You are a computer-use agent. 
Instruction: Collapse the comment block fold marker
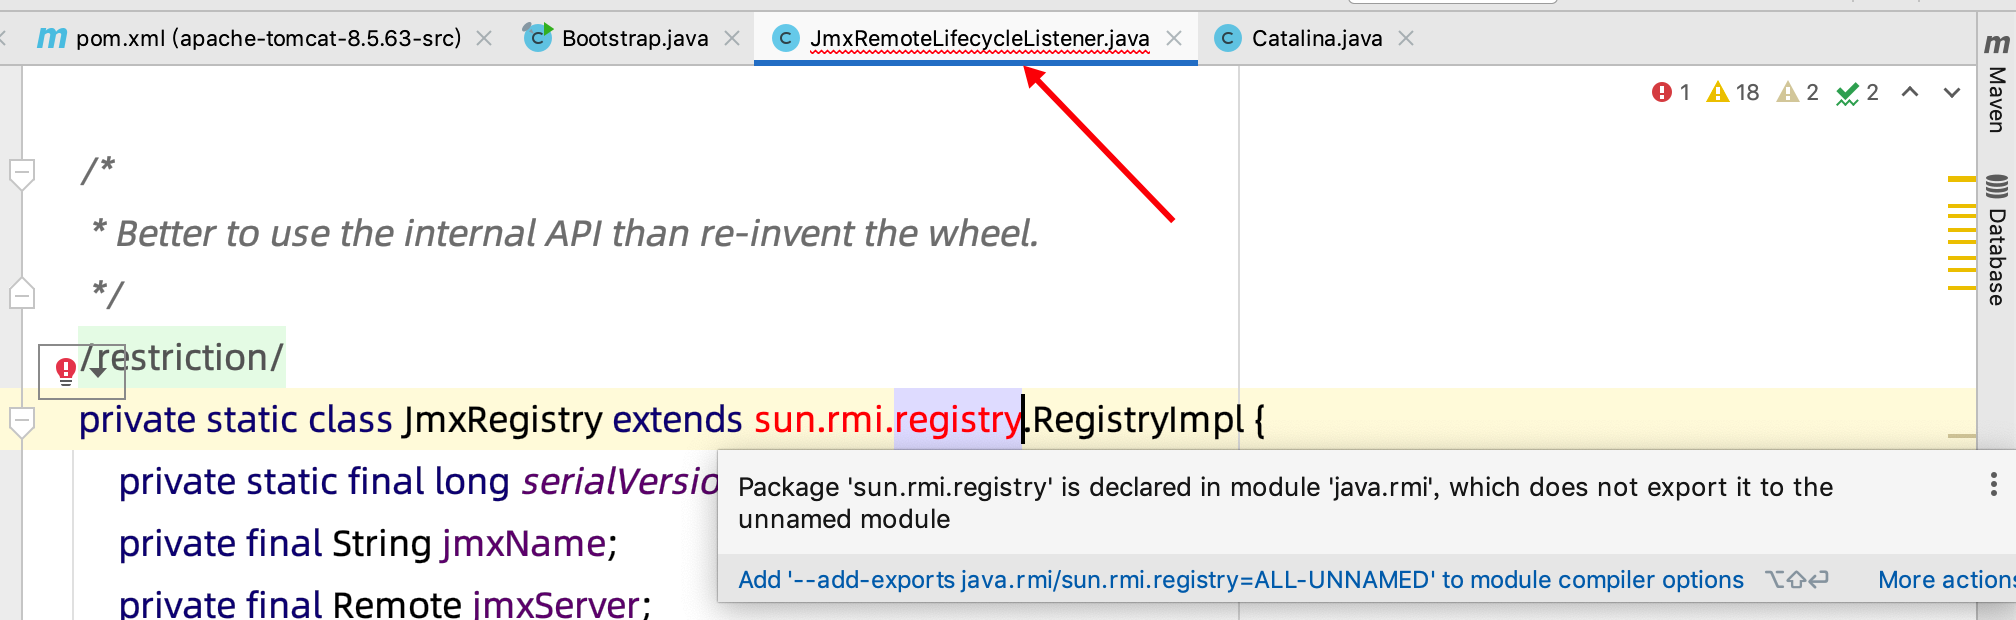click(x=21, y=171)
